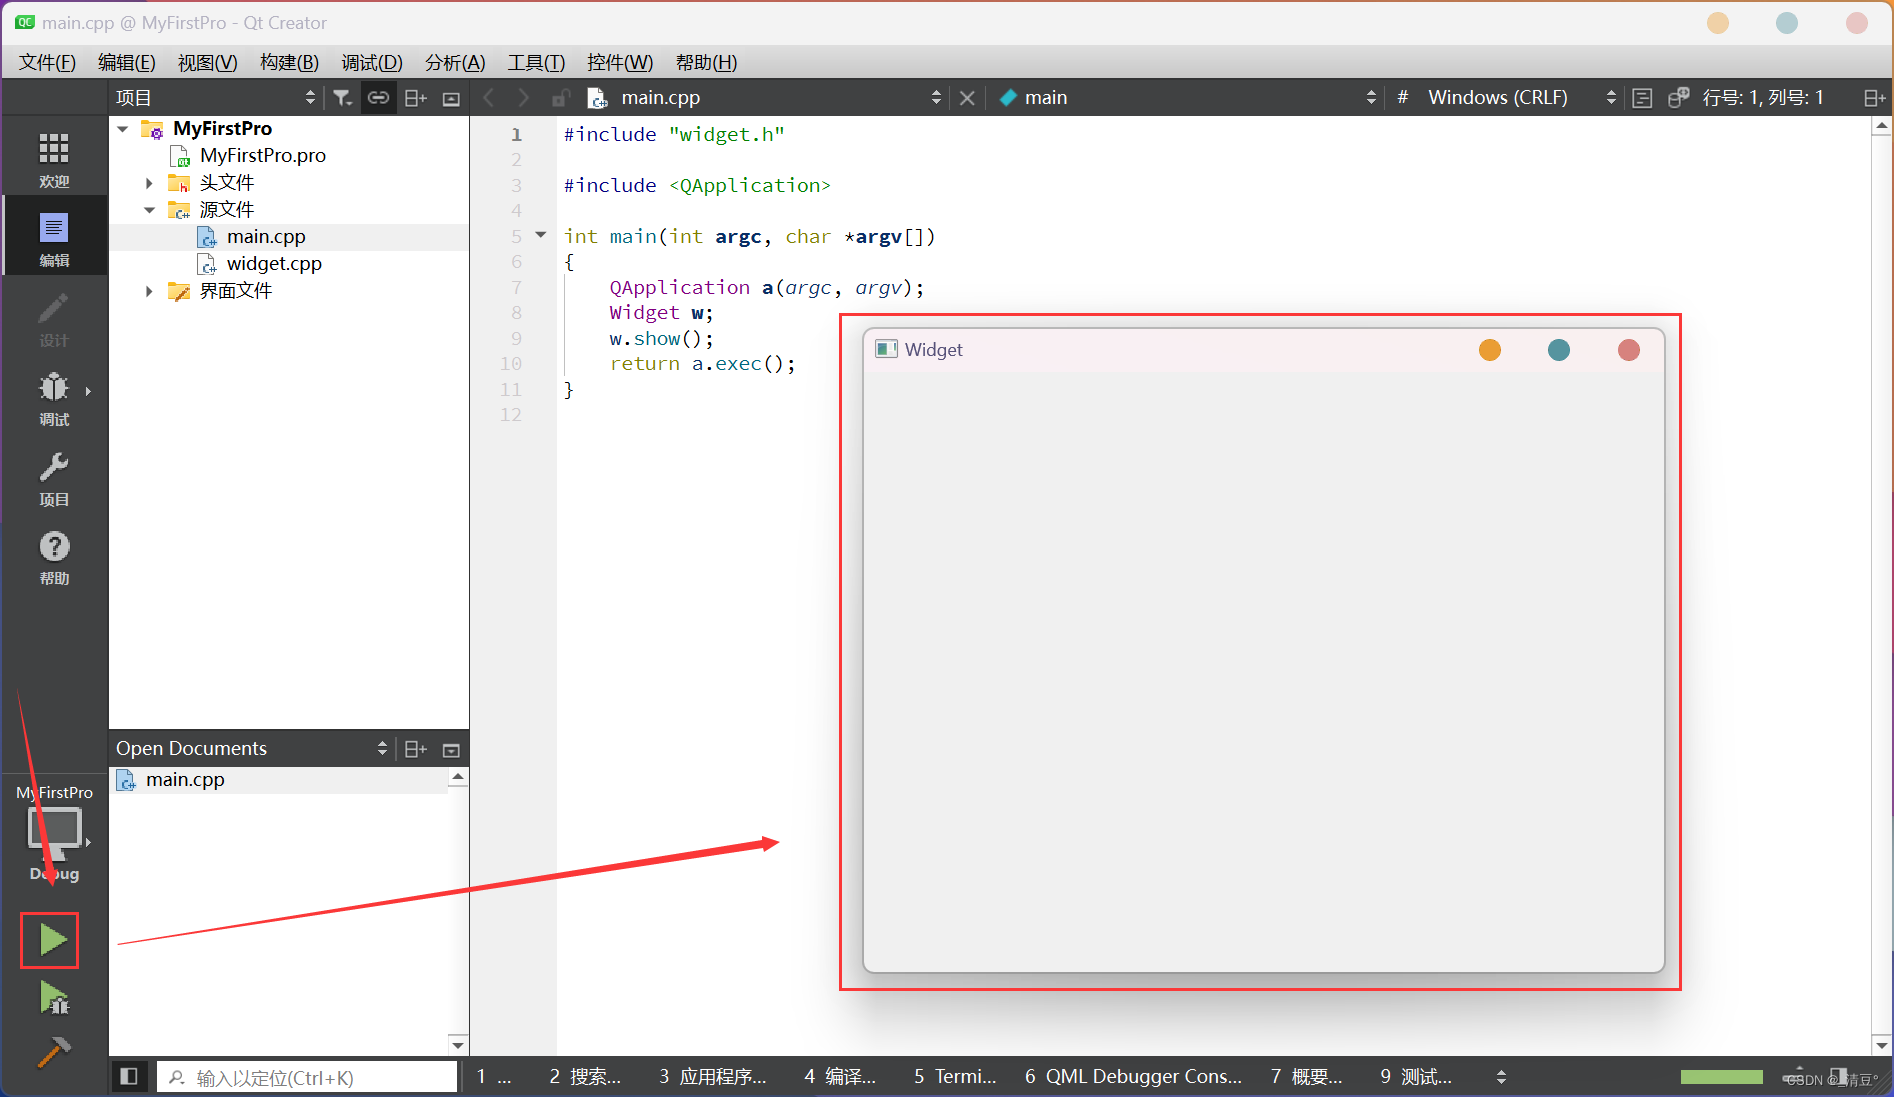Click the line and column indicator

point(1763,98)
